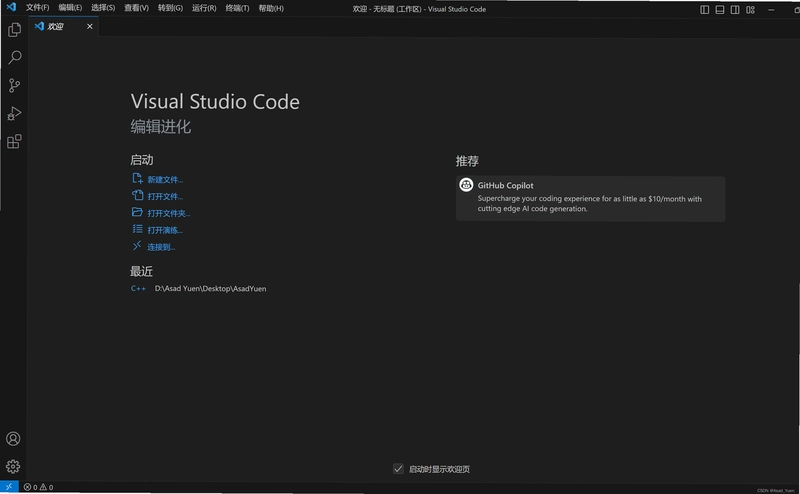Click the D:\Asad Yuen\Desktop\AsadYuen path text

(x=210, y=288)
